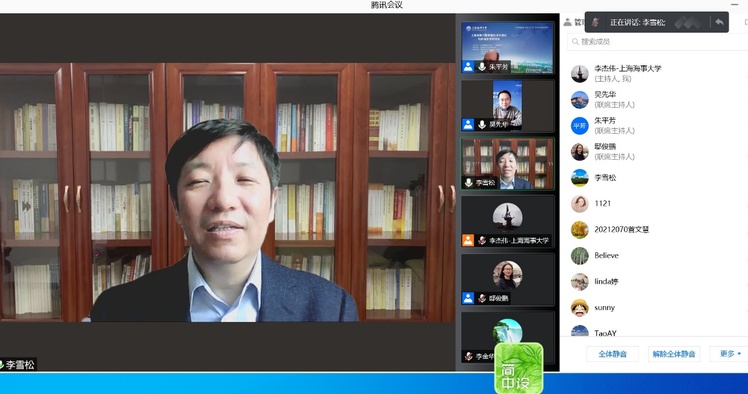The image size is (748, 394).
Task: Click the muted microphone icon in the speaking bar
Action: click(x=596, y=22)
